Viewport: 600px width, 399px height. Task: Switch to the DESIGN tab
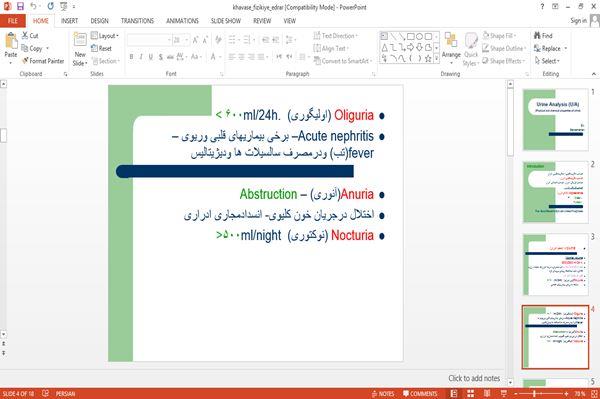pos(99,21)
